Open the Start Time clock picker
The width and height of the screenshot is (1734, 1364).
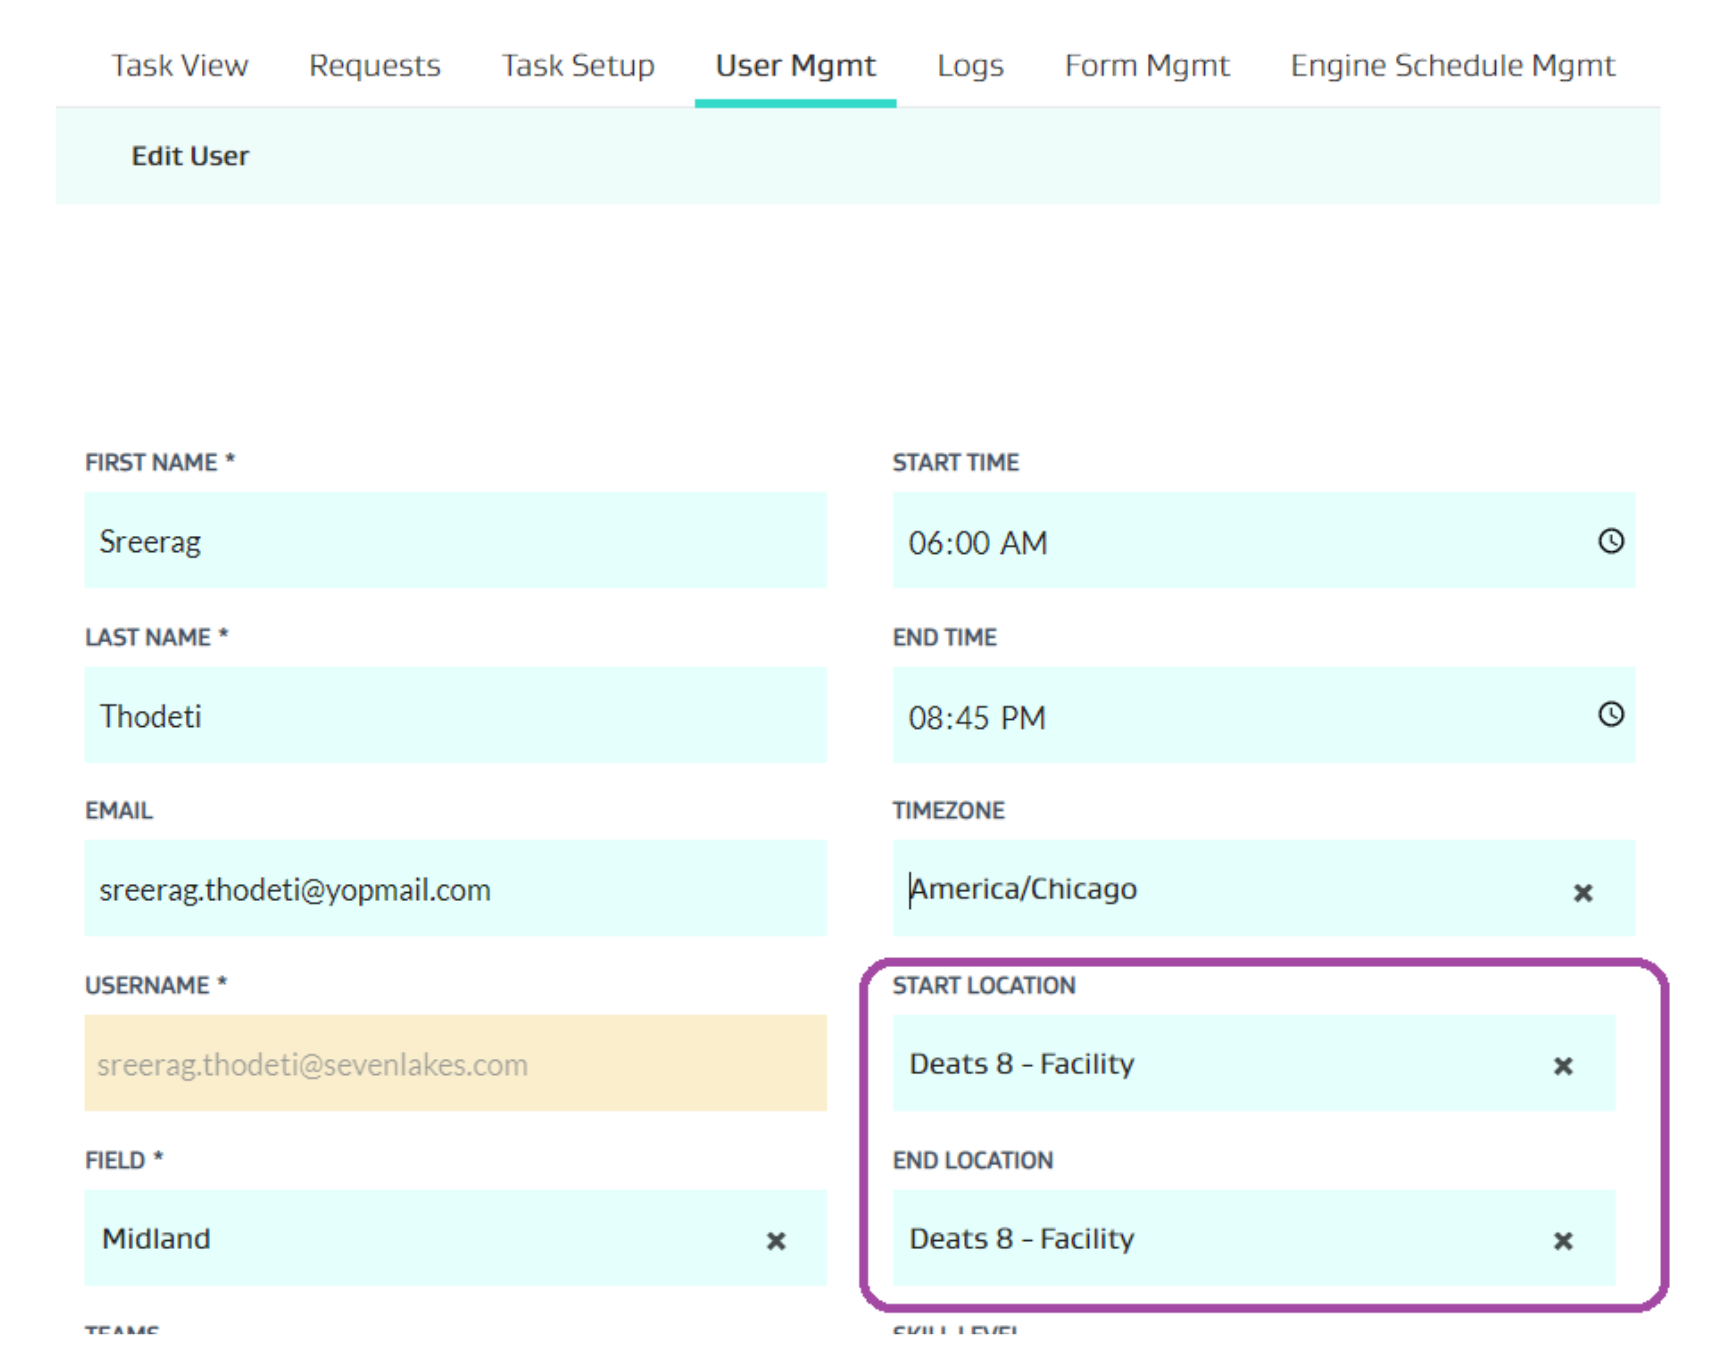point(1610,541)
